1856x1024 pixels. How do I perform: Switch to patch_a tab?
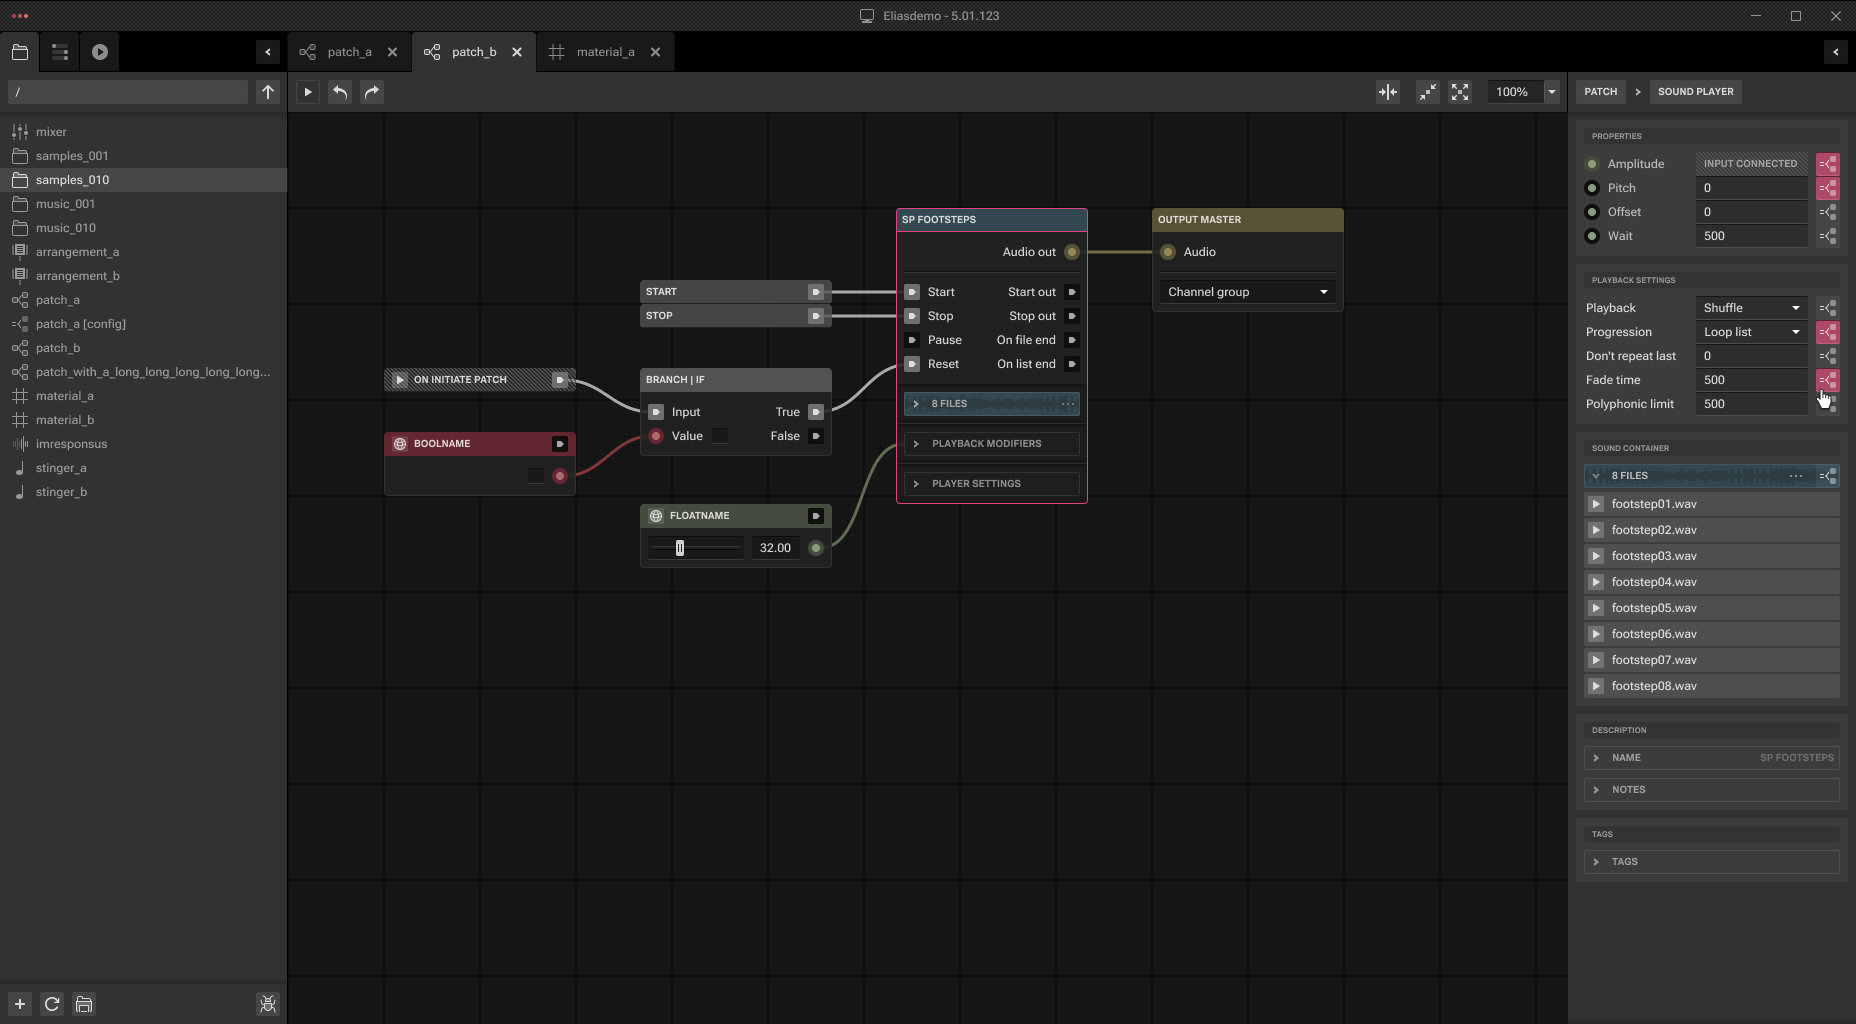pyautogui.click(x=349, y=52)
